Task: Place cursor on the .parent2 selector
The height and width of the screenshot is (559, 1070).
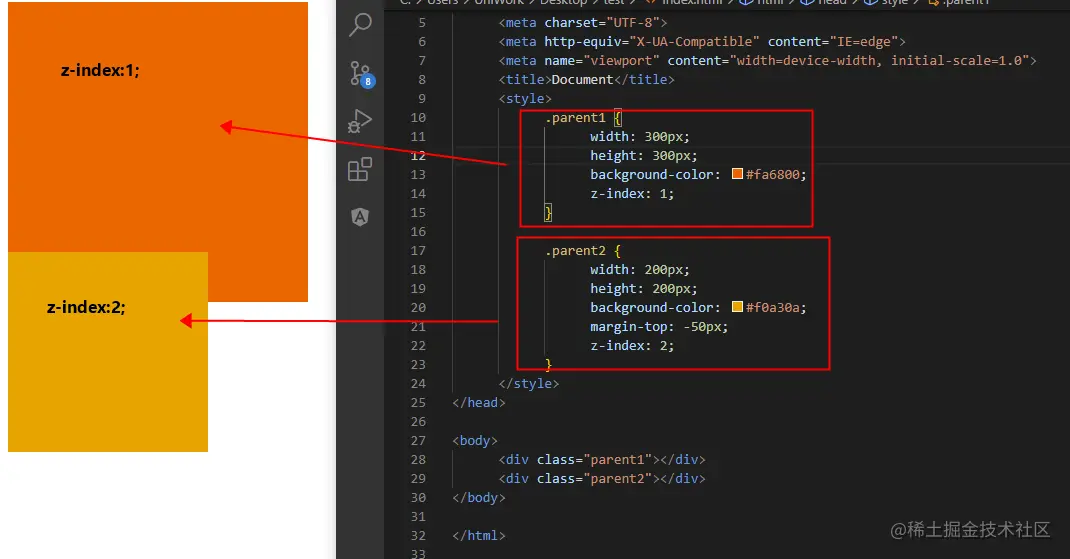Action: (x=575, y=250)
